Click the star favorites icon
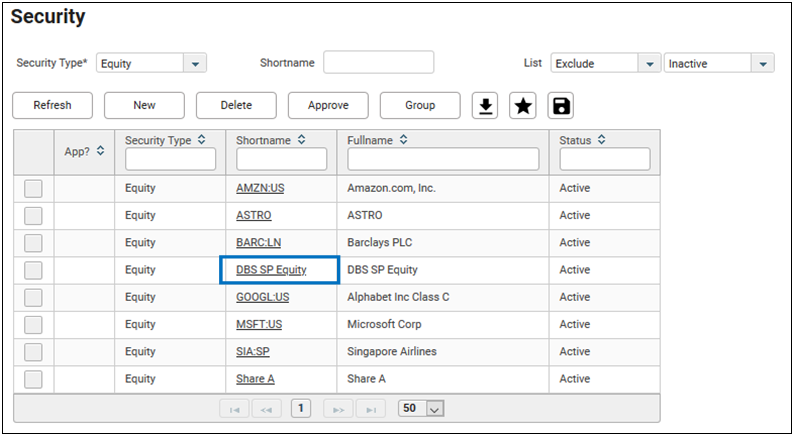Image resolution: width=795 pixels, height=437 pixels. [523, 106]
